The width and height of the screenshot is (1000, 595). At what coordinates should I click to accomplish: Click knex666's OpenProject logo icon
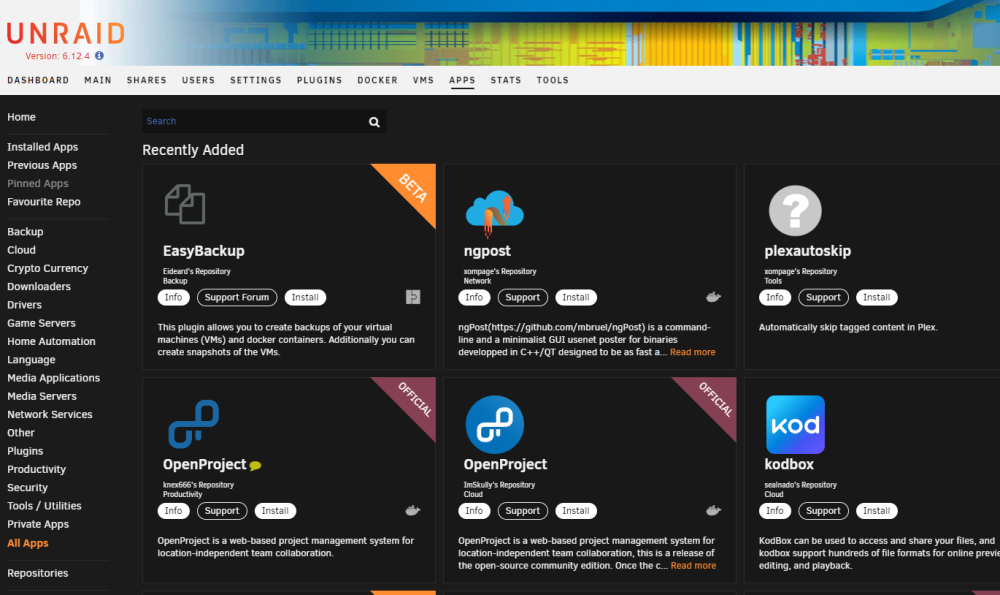193,423
